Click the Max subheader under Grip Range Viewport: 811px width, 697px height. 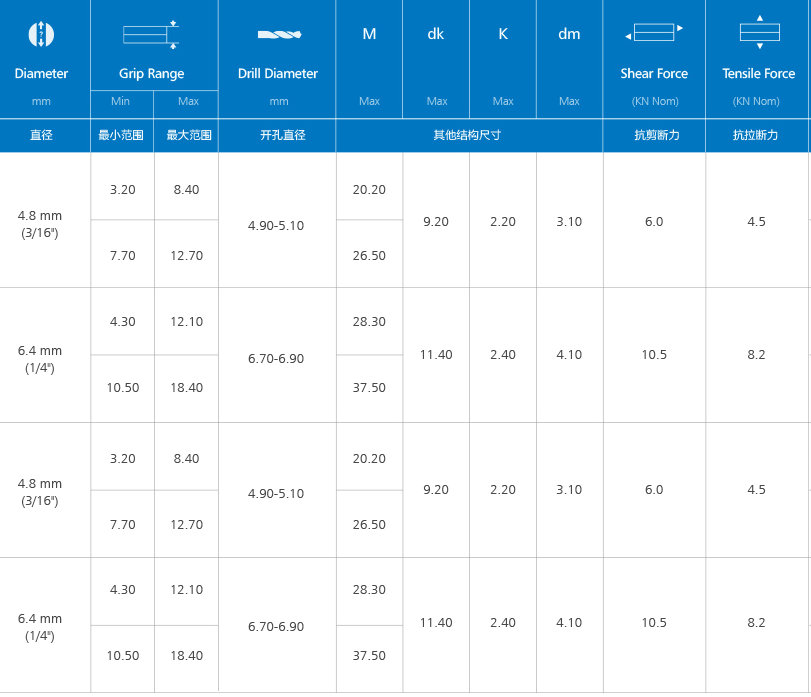[188, 101]
